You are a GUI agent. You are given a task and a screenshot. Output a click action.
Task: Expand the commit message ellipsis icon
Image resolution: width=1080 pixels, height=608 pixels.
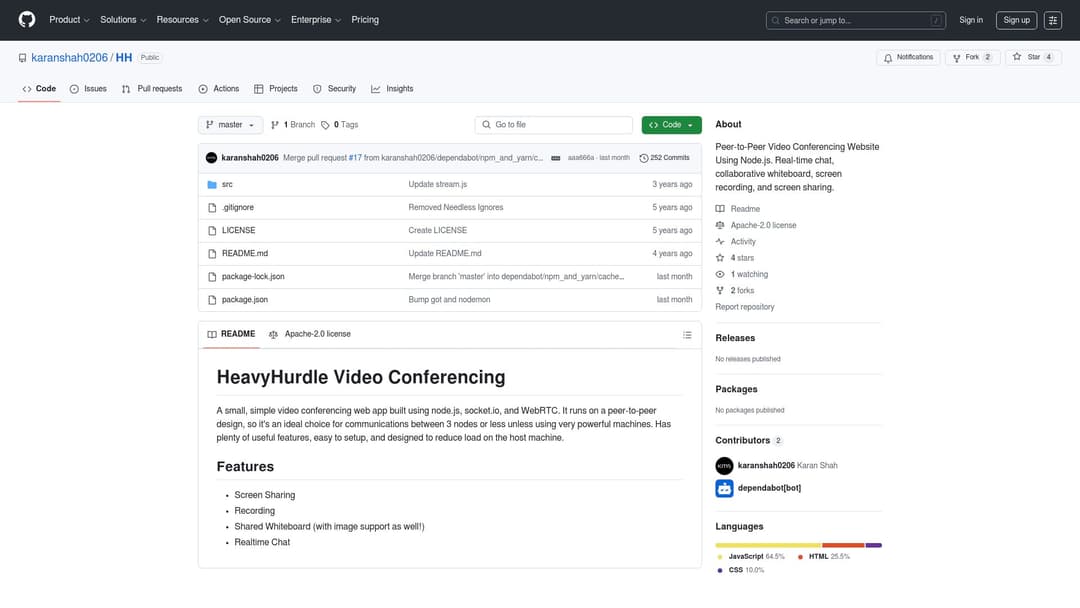coord(556,158)
